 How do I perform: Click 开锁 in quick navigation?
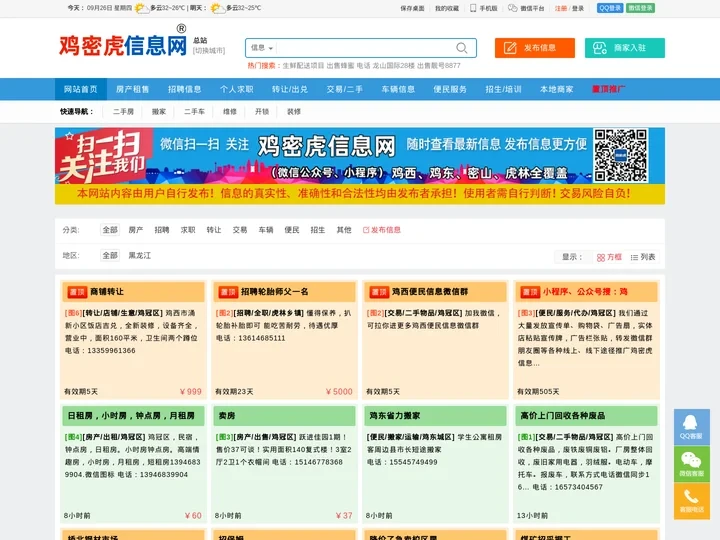(262, 112)
